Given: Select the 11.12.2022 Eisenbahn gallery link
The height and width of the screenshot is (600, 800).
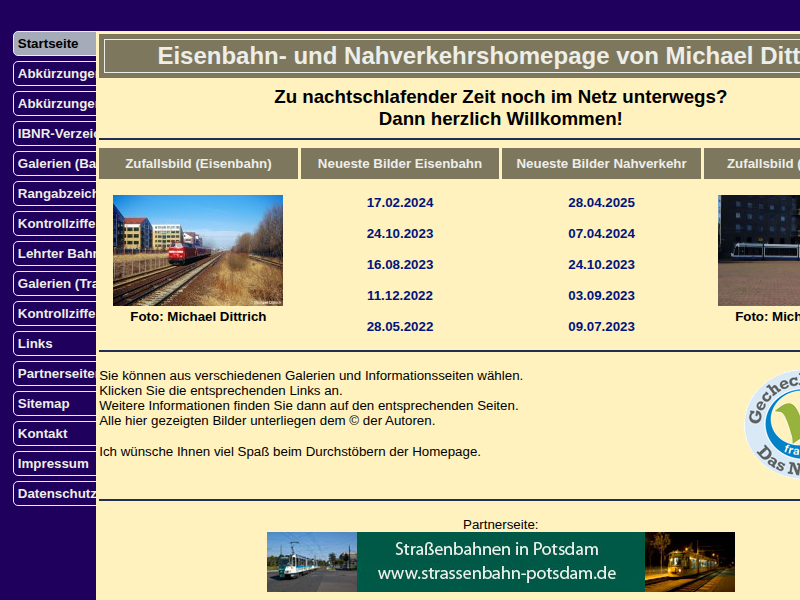Looking at the screenshot, I should (x=400, y=296).
